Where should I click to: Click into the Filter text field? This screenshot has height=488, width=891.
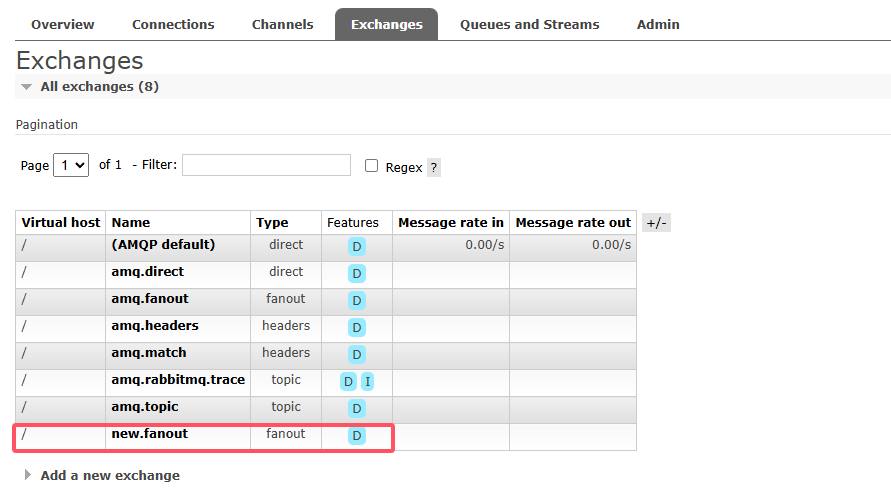click(266, 165)
